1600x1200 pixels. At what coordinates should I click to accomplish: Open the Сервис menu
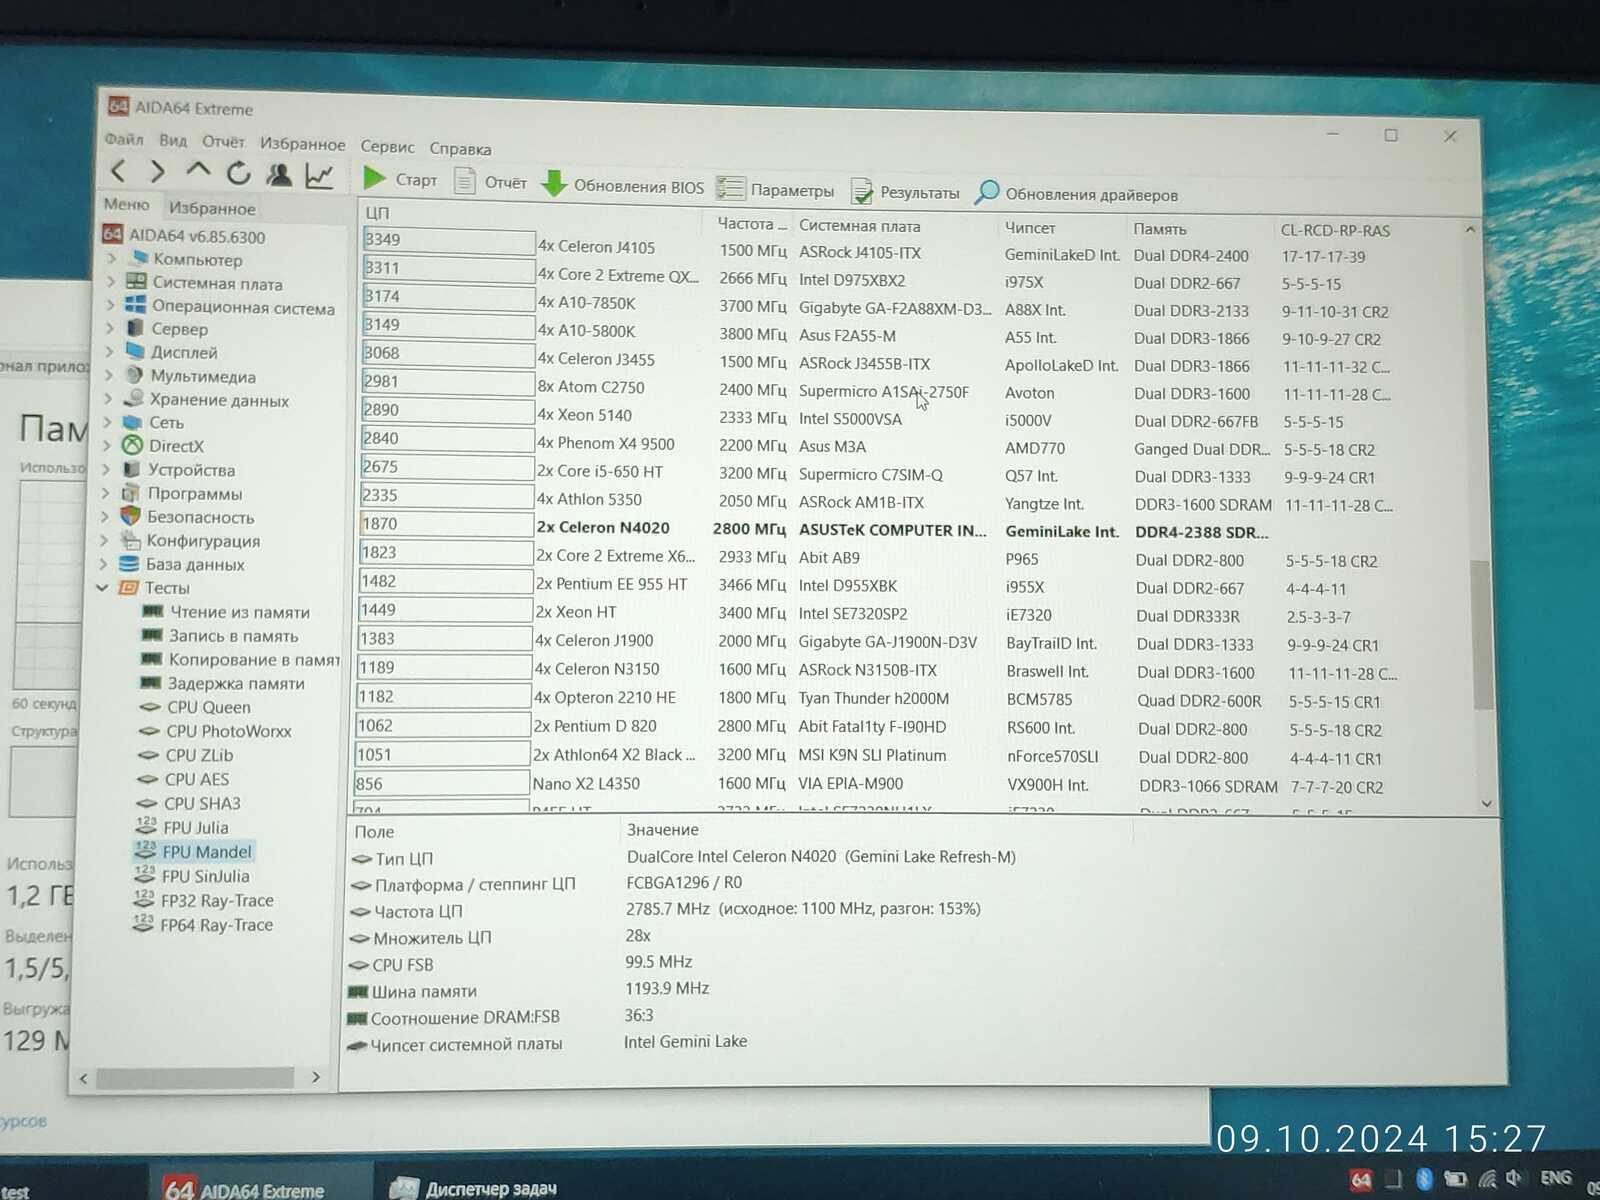pos(387,147)
